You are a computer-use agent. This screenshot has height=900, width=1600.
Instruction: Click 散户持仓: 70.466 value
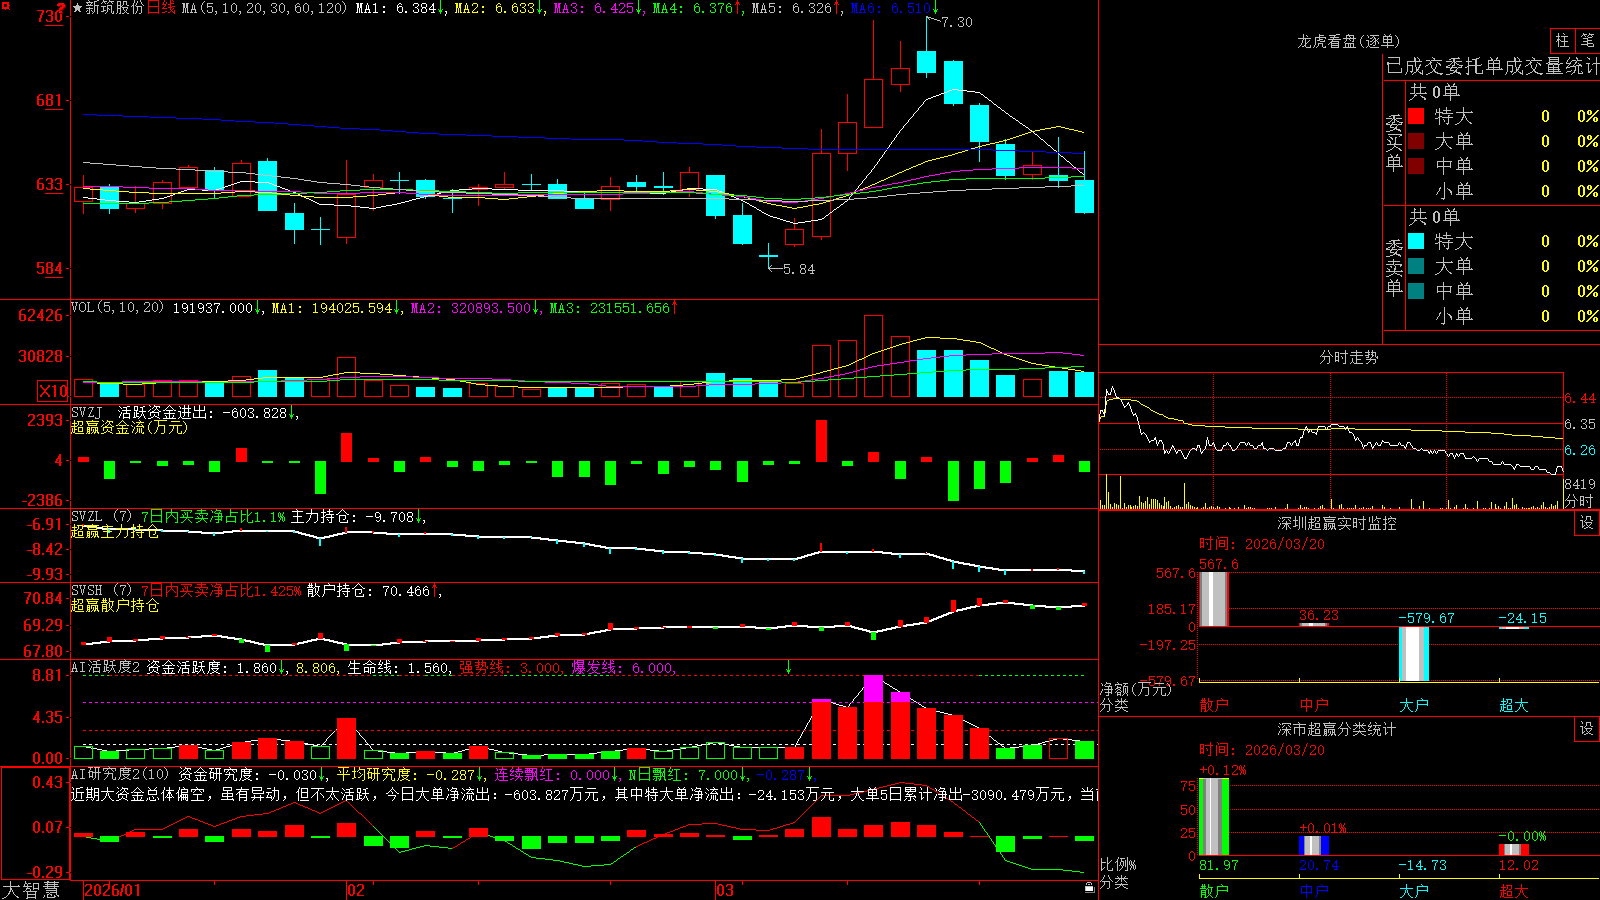(373, 590)
